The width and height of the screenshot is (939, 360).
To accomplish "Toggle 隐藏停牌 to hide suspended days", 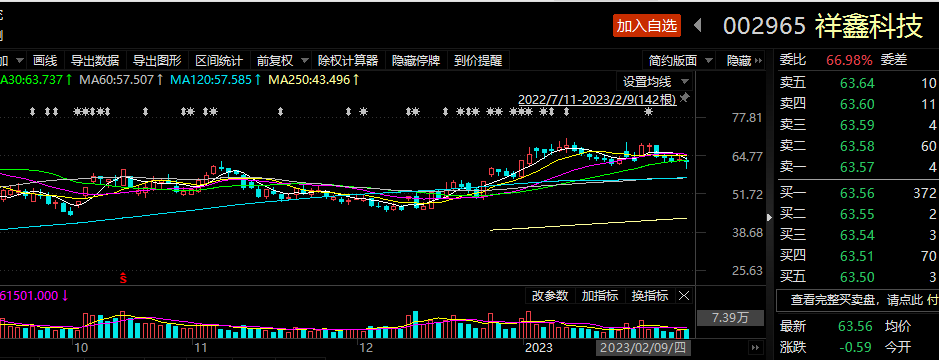I will (x=416, y=60).
